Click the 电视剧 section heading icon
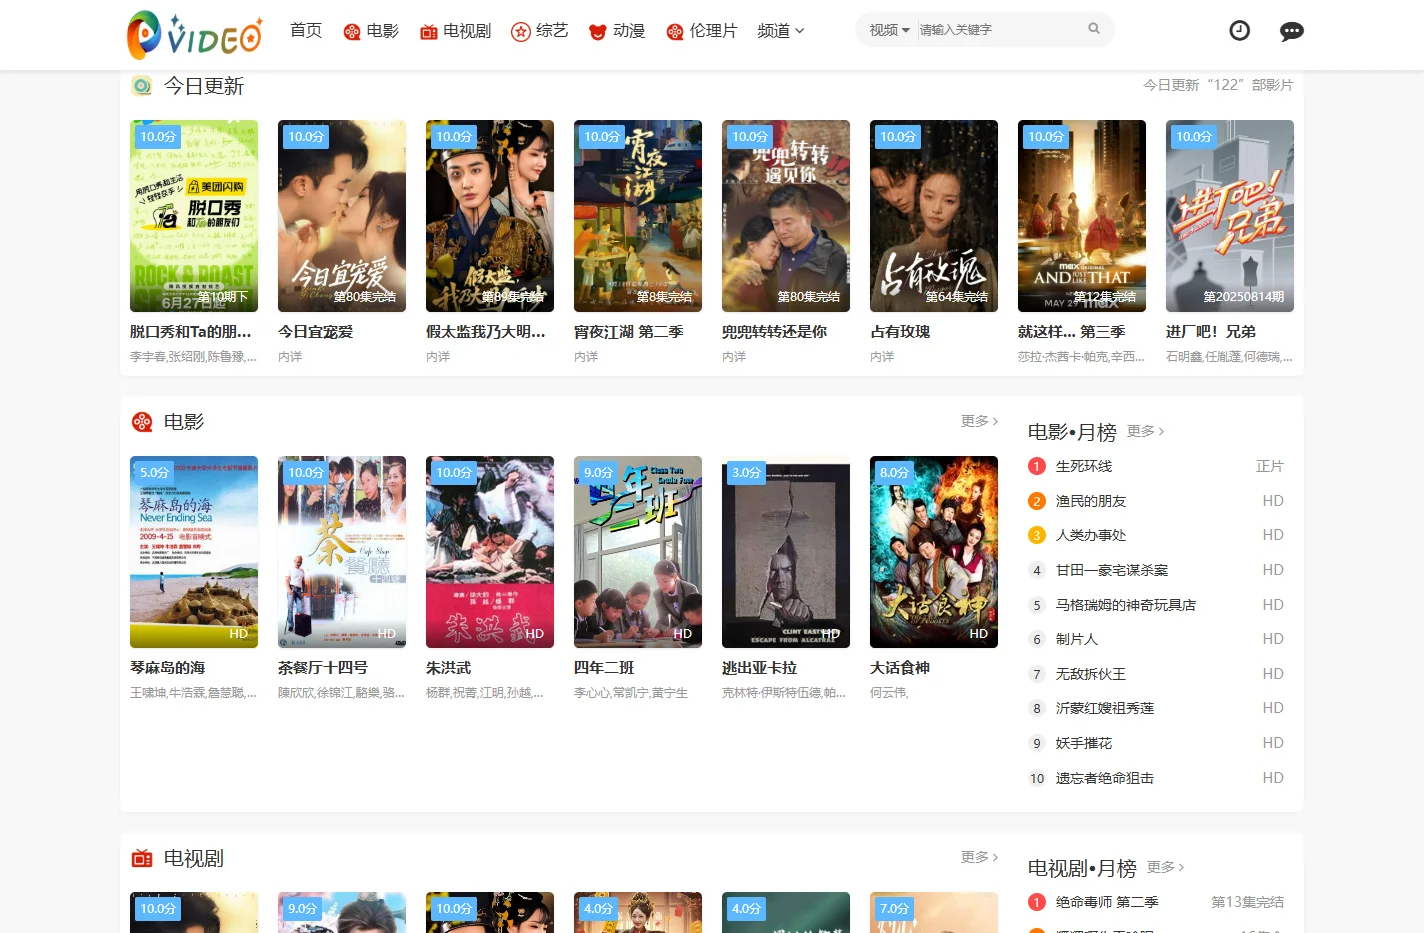This screenshot has height=933, width=1424. [x=142, y=858]
